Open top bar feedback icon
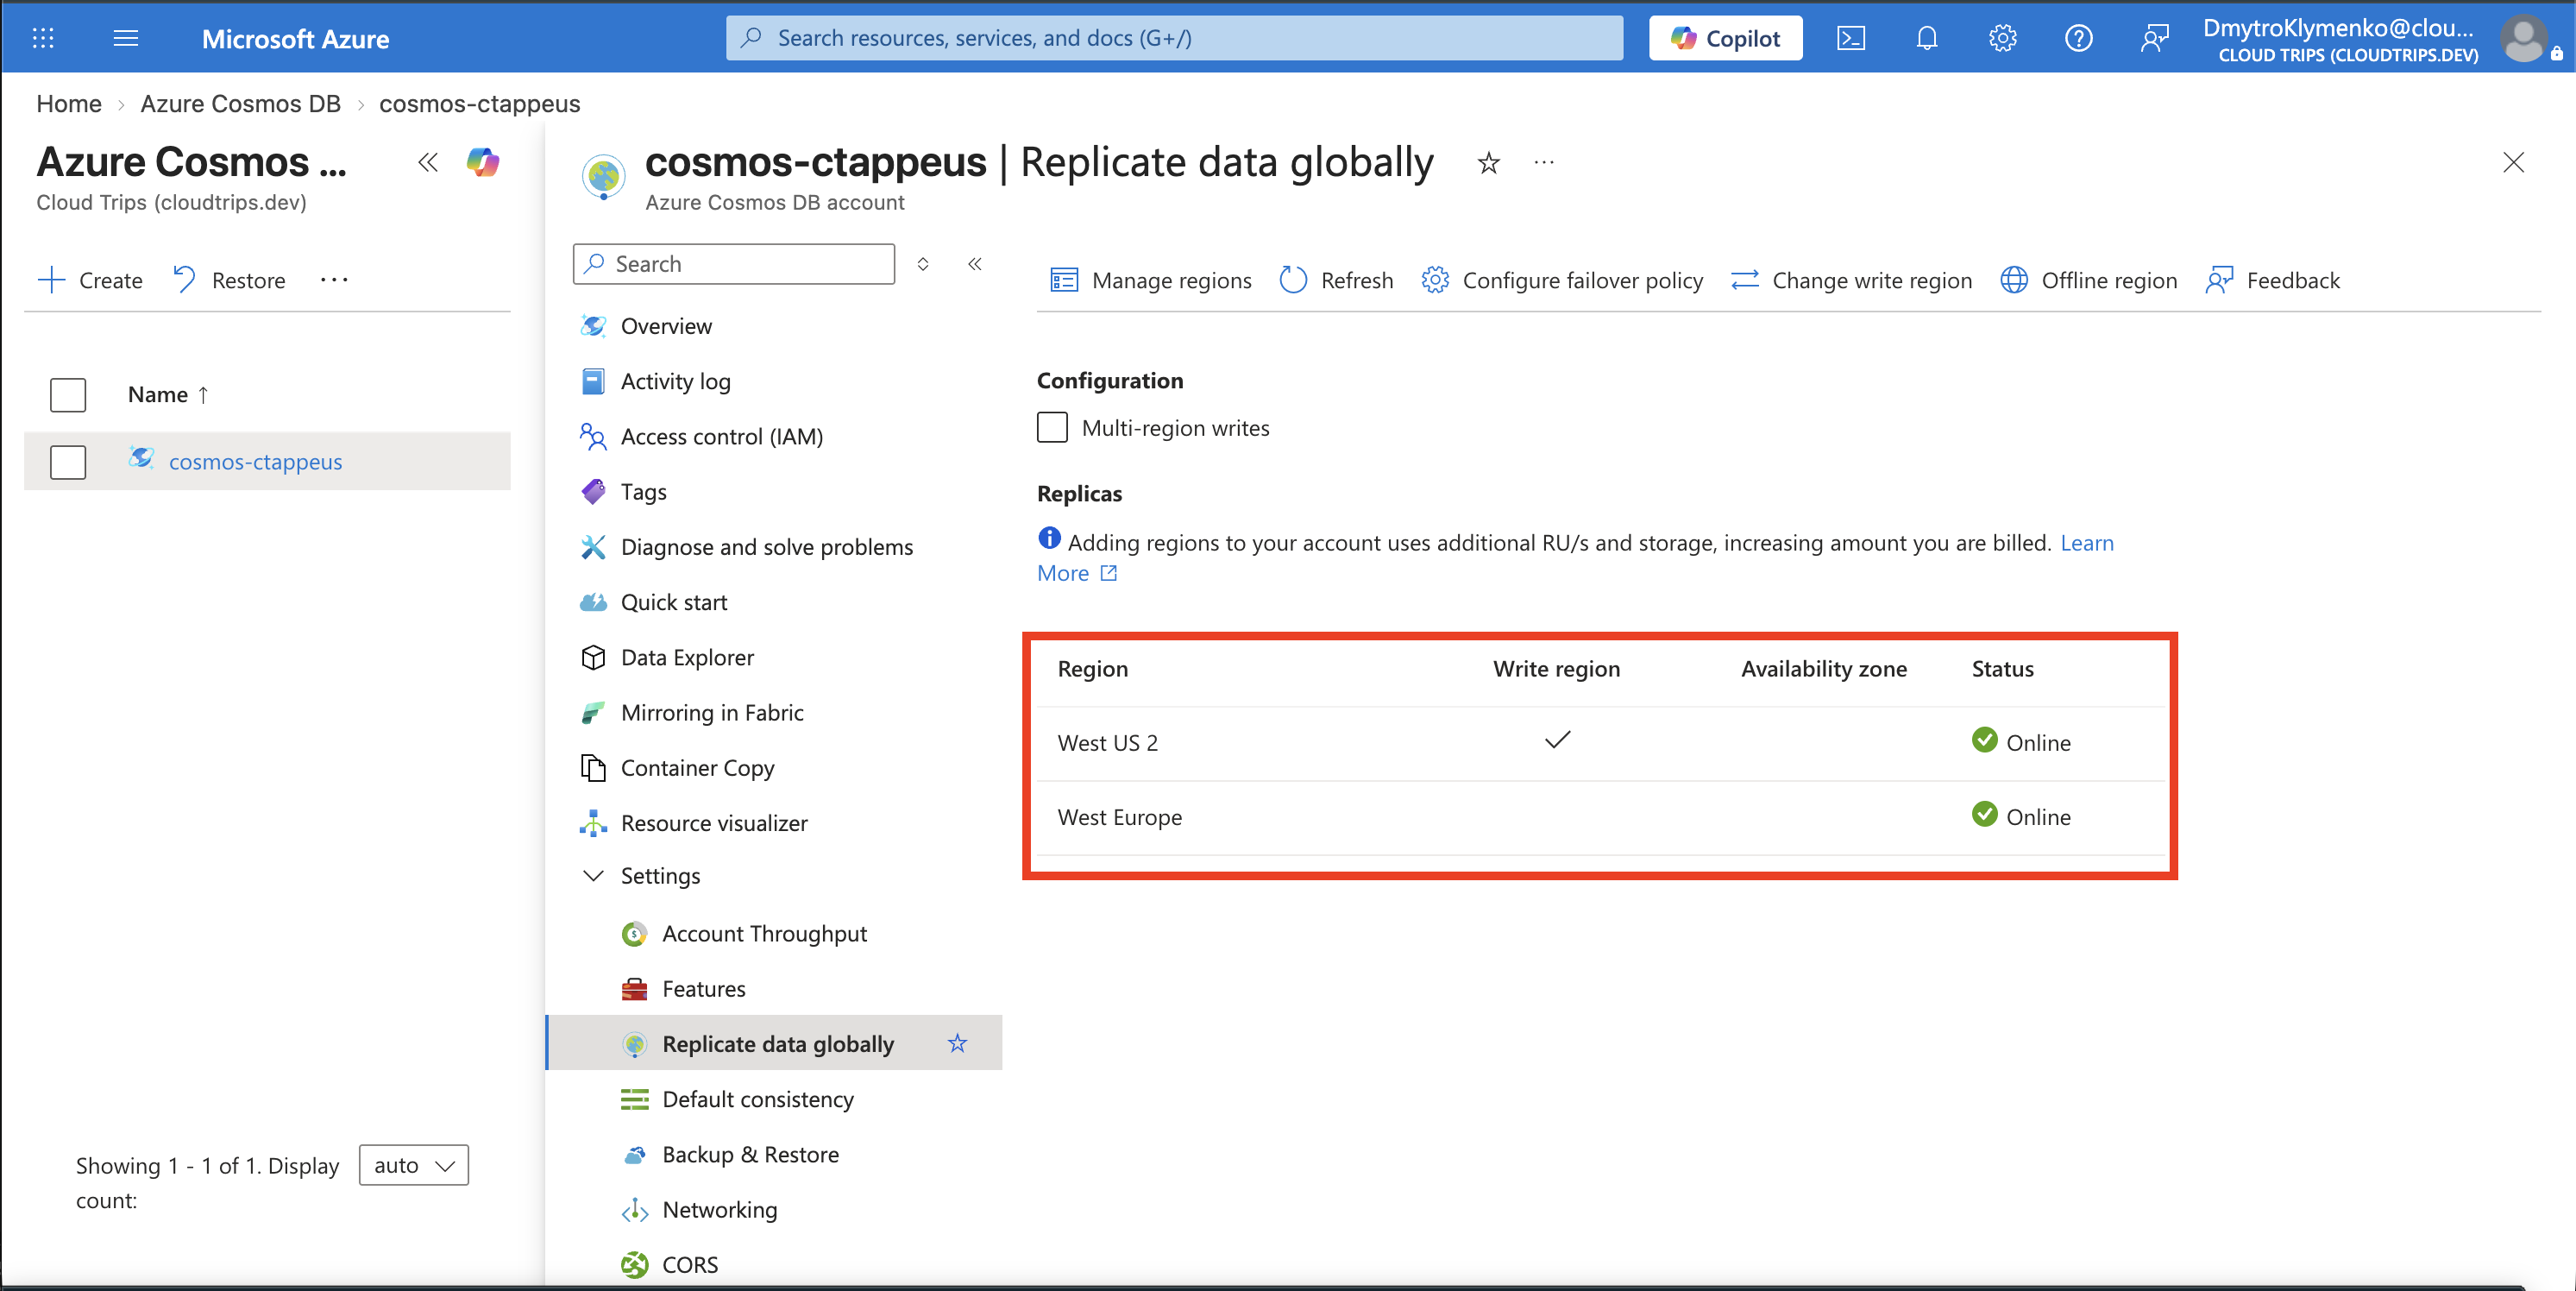2576x1291 pixels. pos(2155,38)
